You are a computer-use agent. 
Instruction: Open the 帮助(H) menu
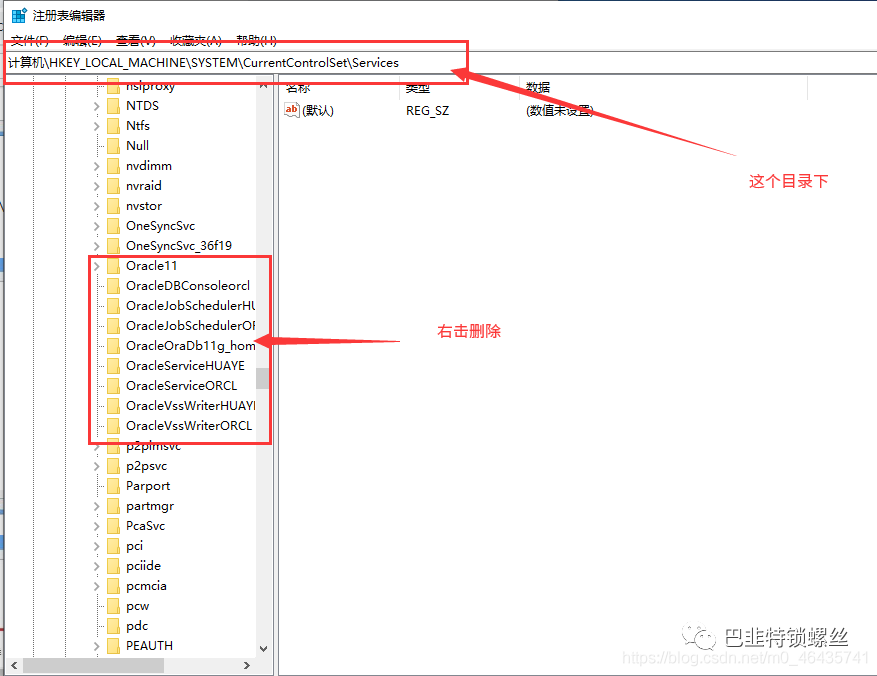tap(256, 40)
